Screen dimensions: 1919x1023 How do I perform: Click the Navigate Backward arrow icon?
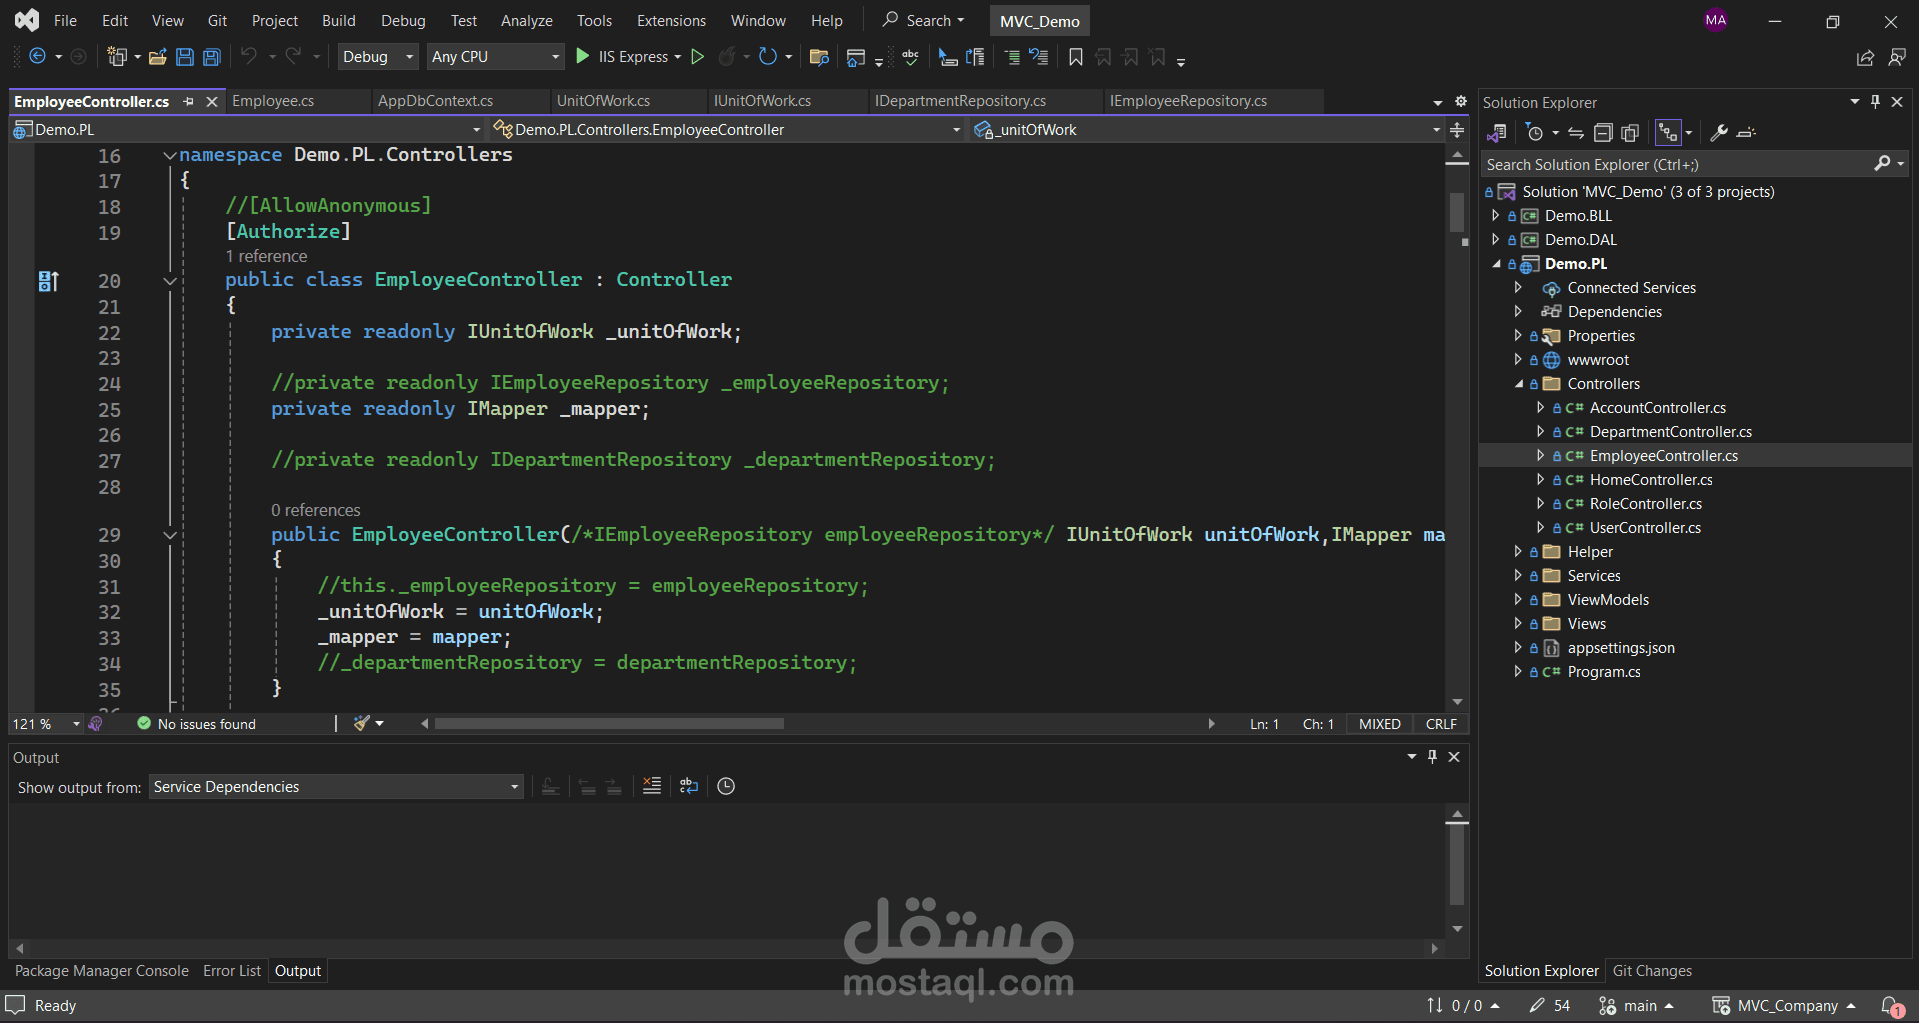tap(38, 57)
